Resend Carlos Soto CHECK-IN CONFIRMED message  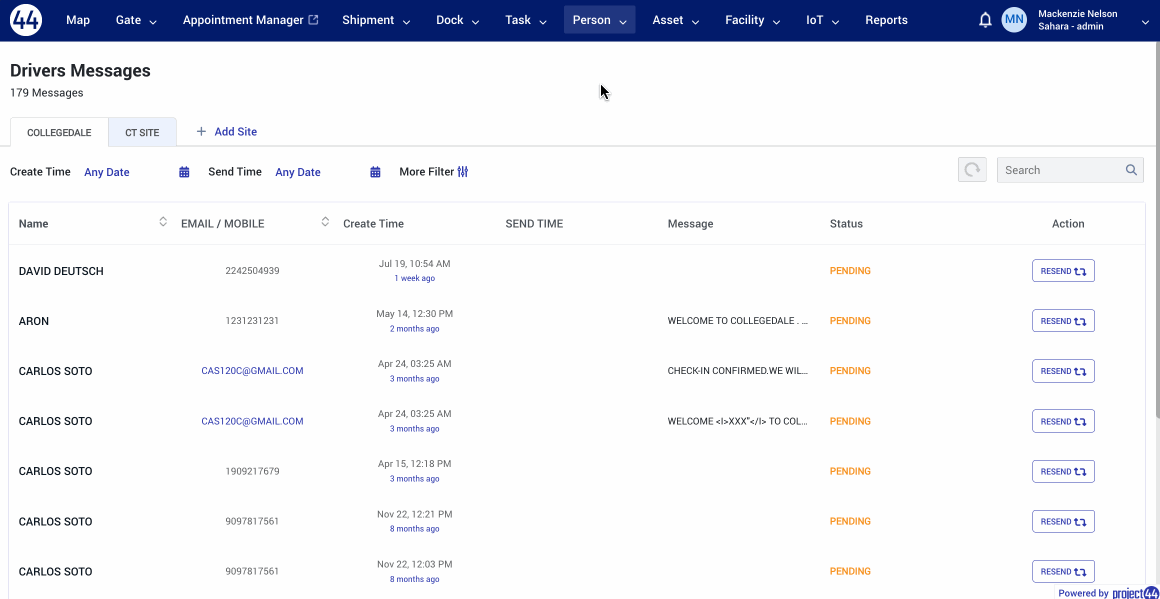[x=1063, y=371]
